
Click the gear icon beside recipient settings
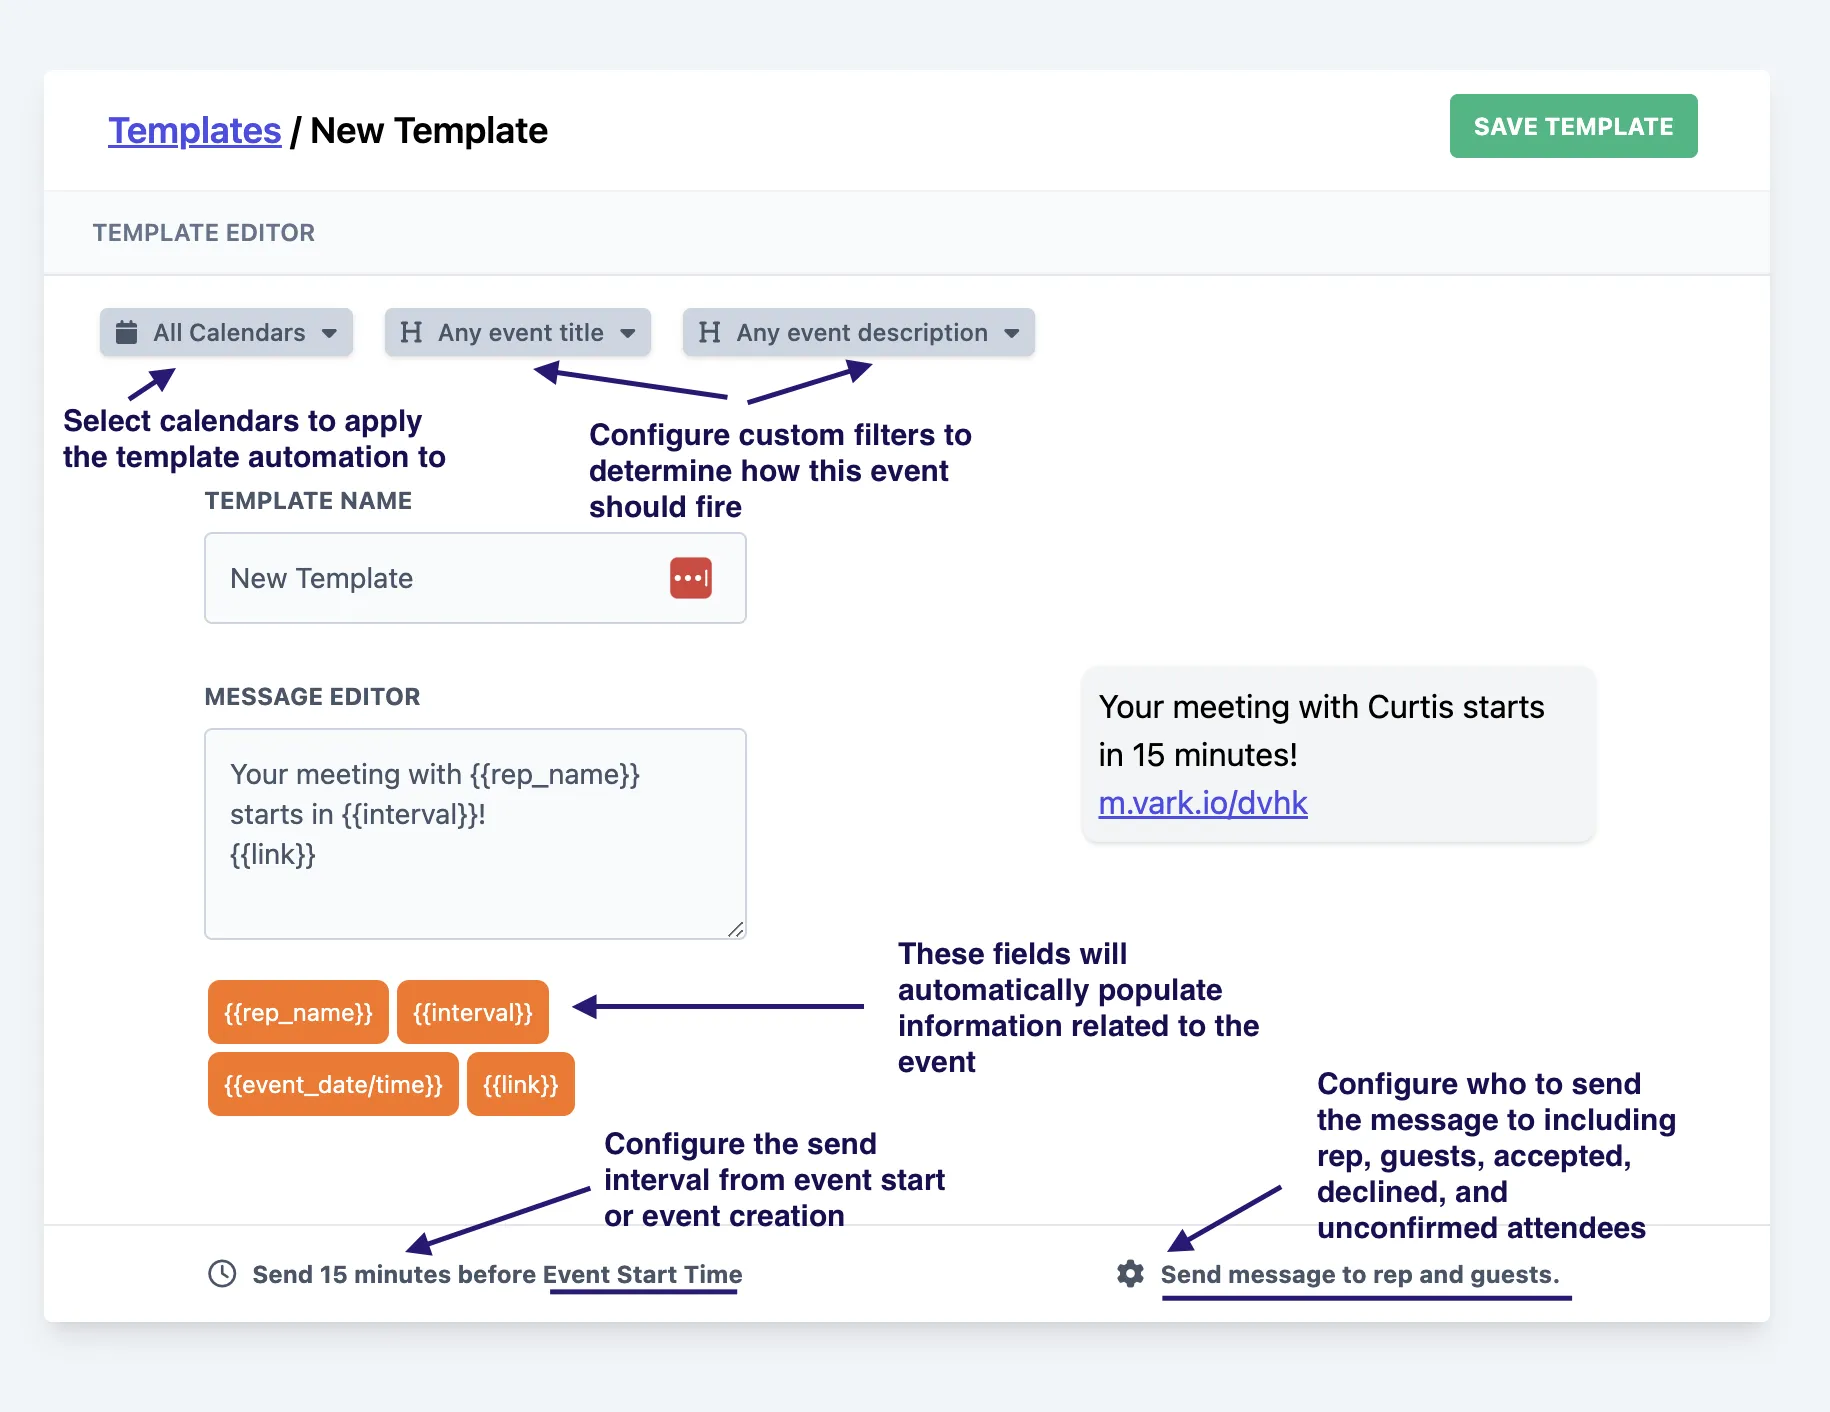[x=1130, y=1274]
